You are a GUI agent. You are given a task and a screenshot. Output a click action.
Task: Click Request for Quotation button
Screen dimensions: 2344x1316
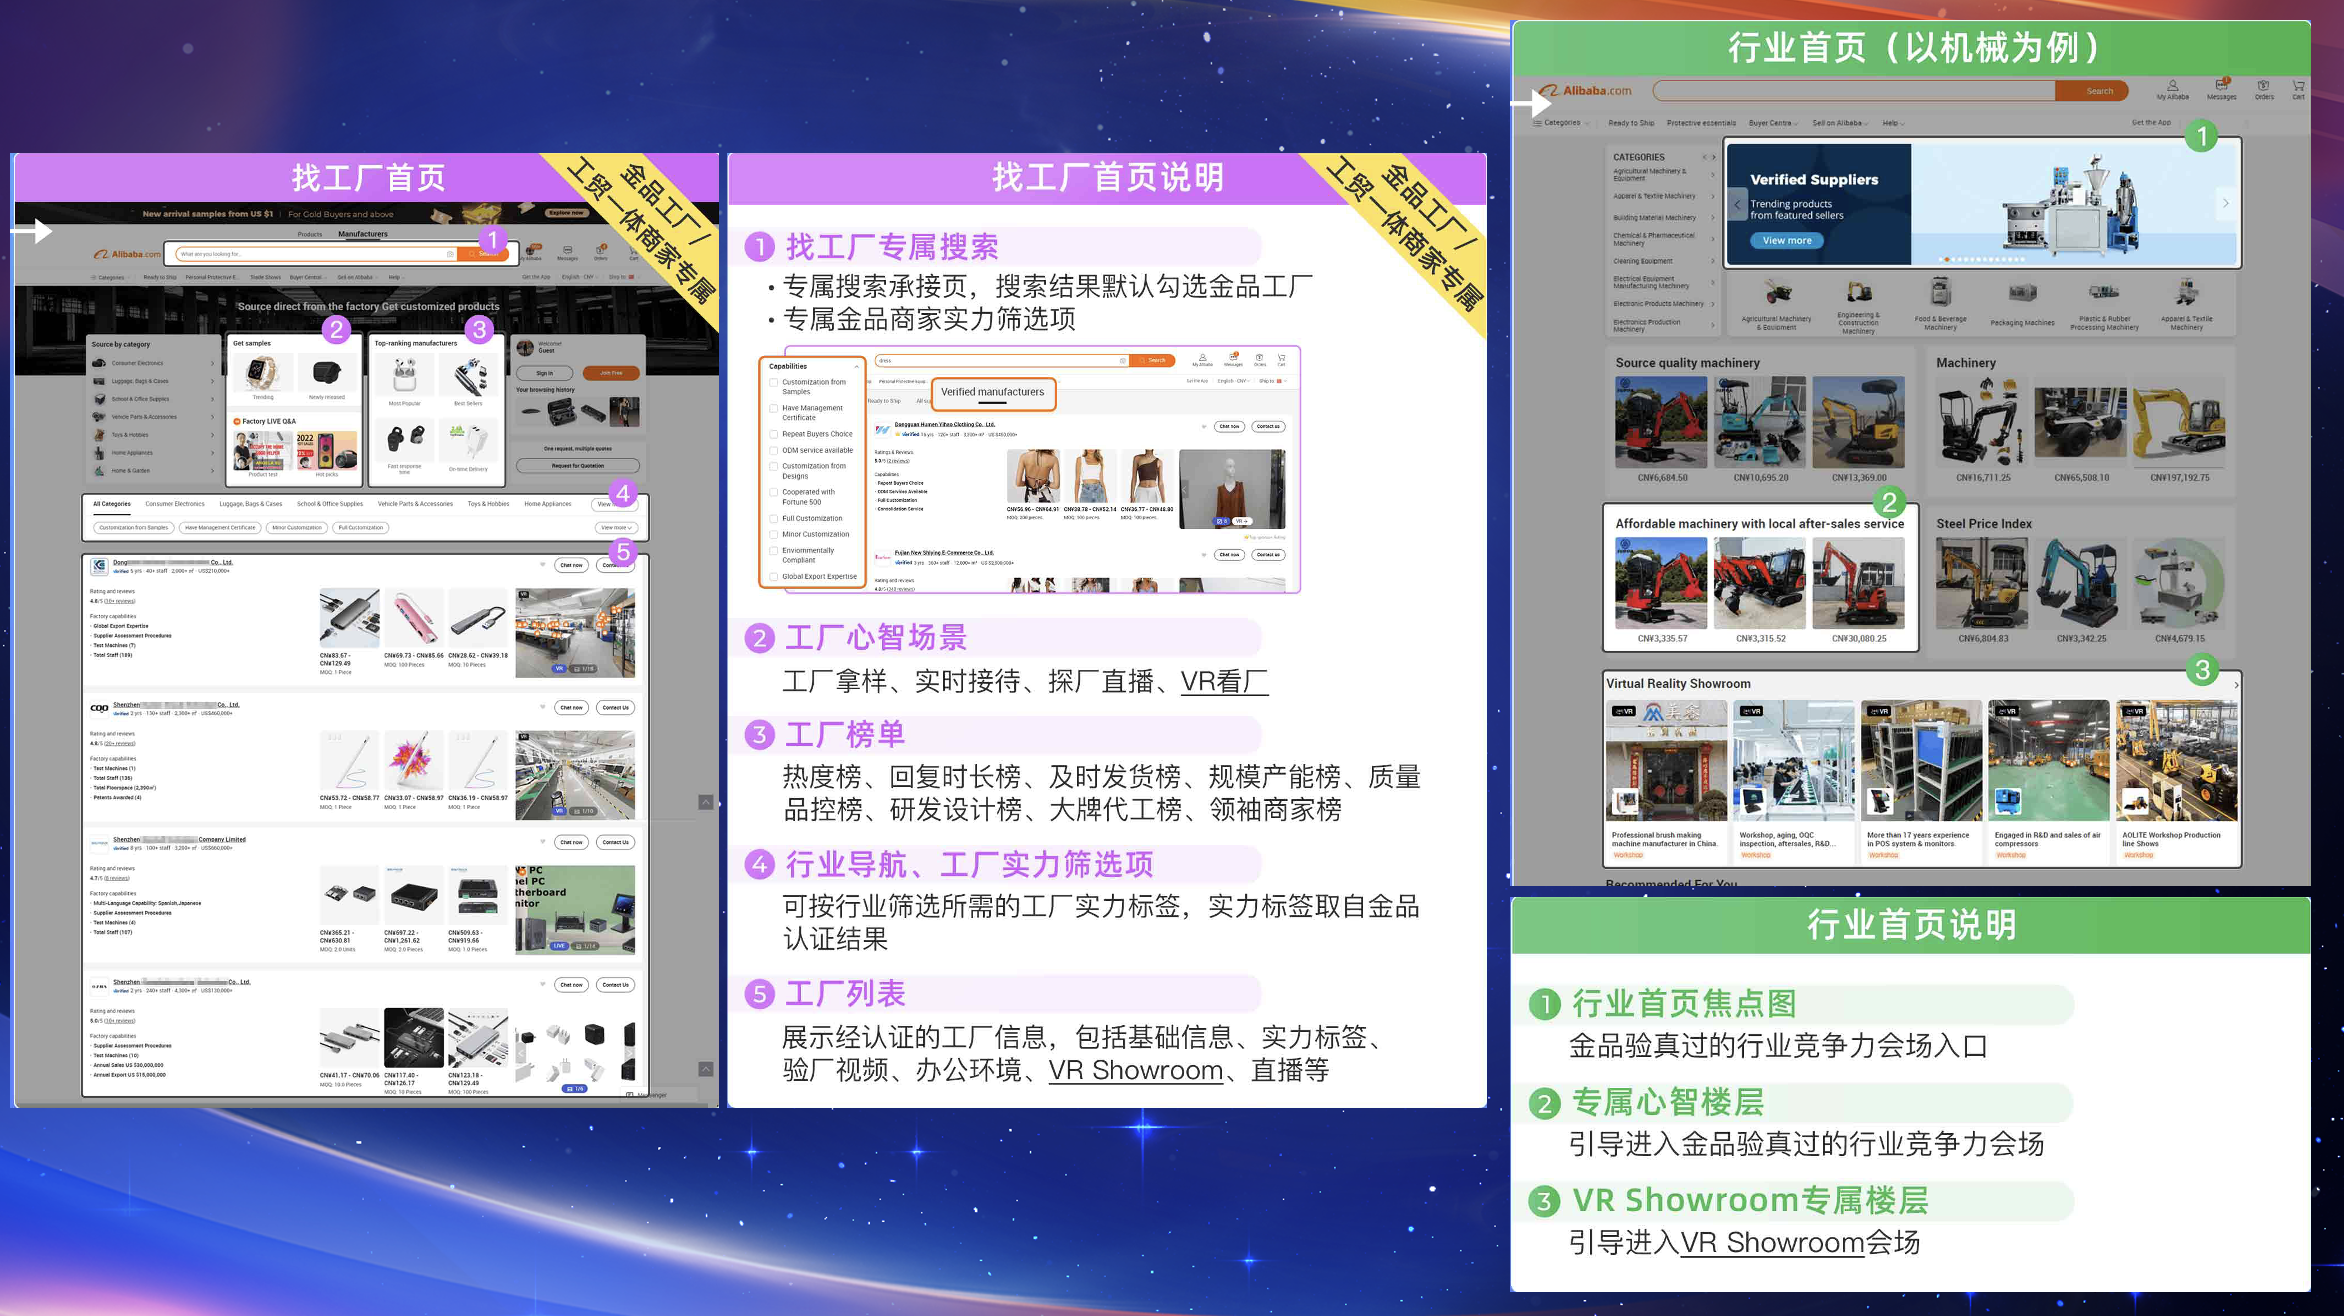578,465
